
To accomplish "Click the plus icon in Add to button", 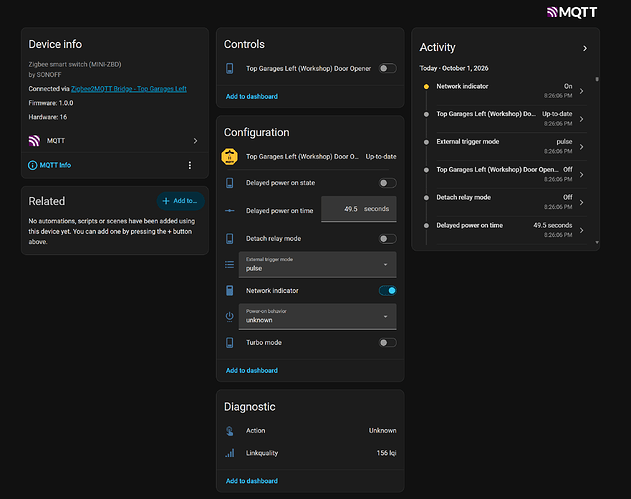I will (x=166, y=201).
